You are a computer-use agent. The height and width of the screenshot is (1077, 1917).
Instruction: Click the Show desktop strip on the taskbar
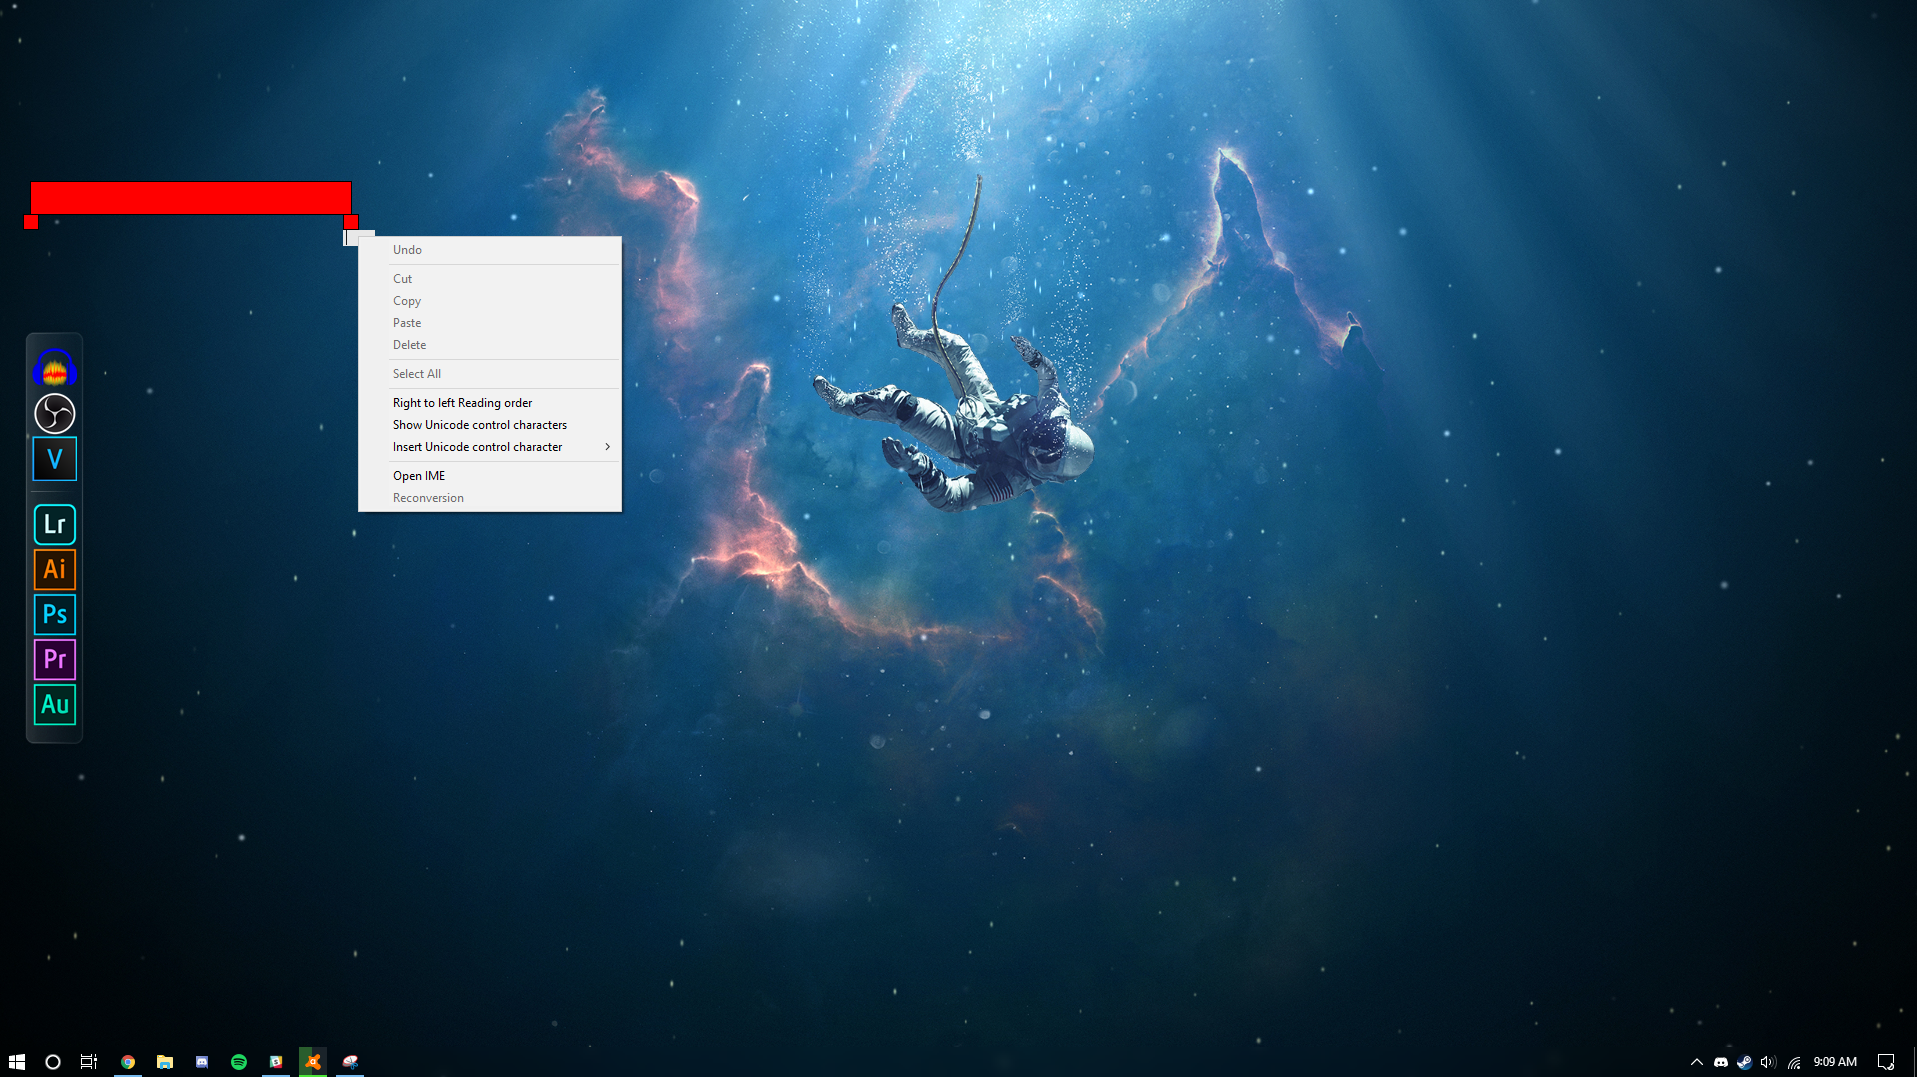1913,1062
